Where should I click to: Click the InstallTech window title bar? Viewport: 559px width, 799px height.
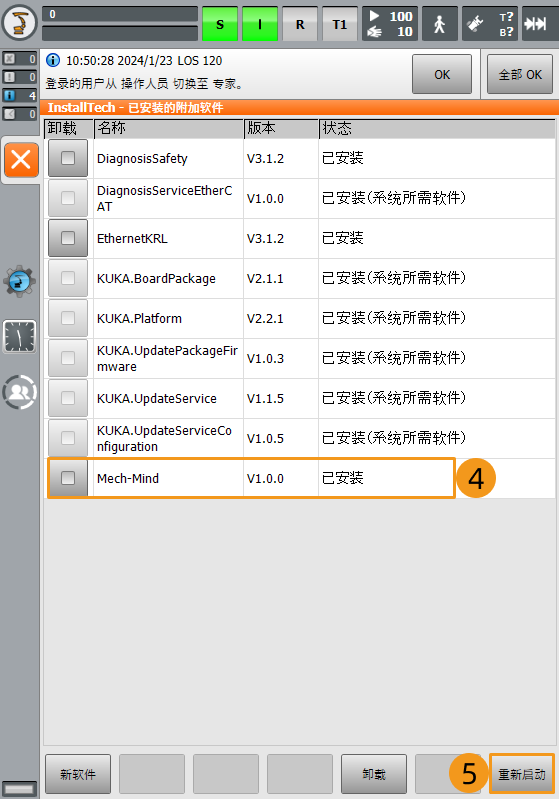point(300,108)
